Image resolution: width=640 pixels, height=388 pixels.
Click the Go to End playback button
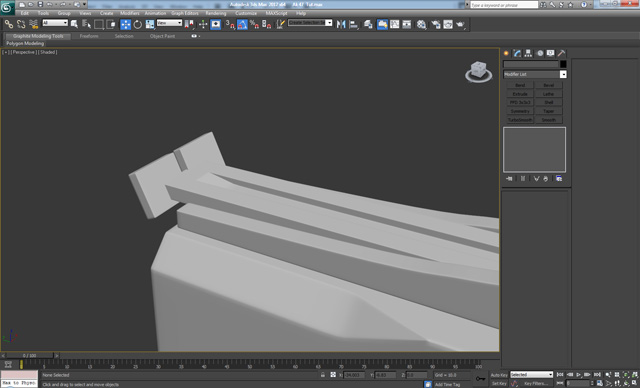click(597, 375)
